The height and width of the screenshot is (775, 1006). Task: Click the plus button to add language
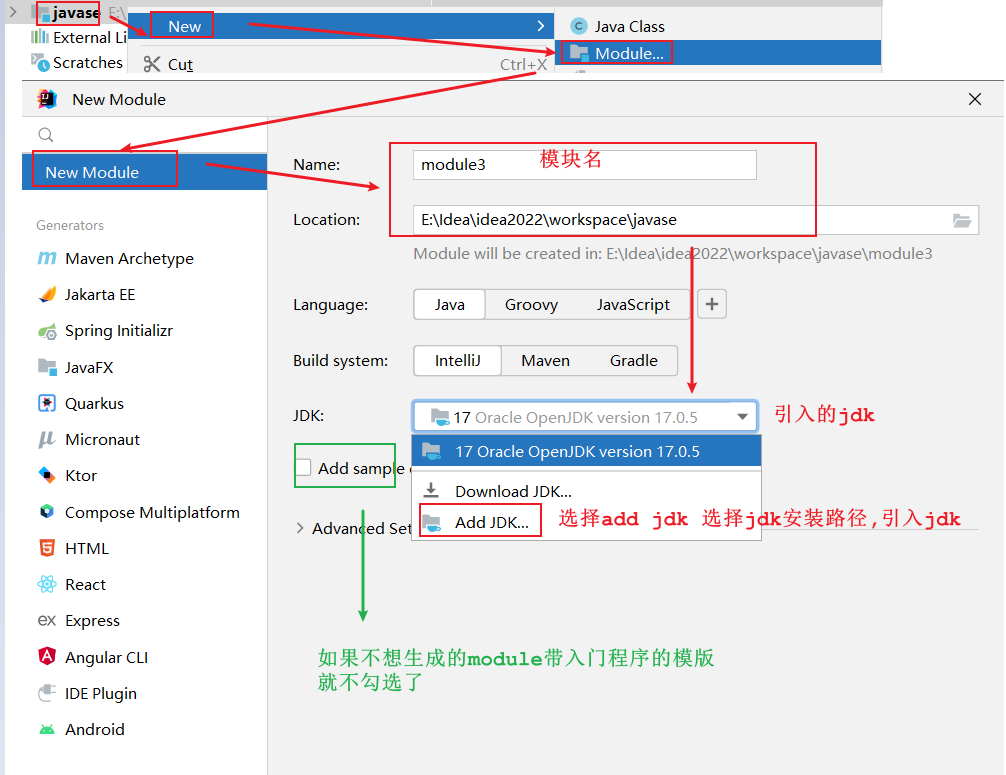(x=711, y=305)
